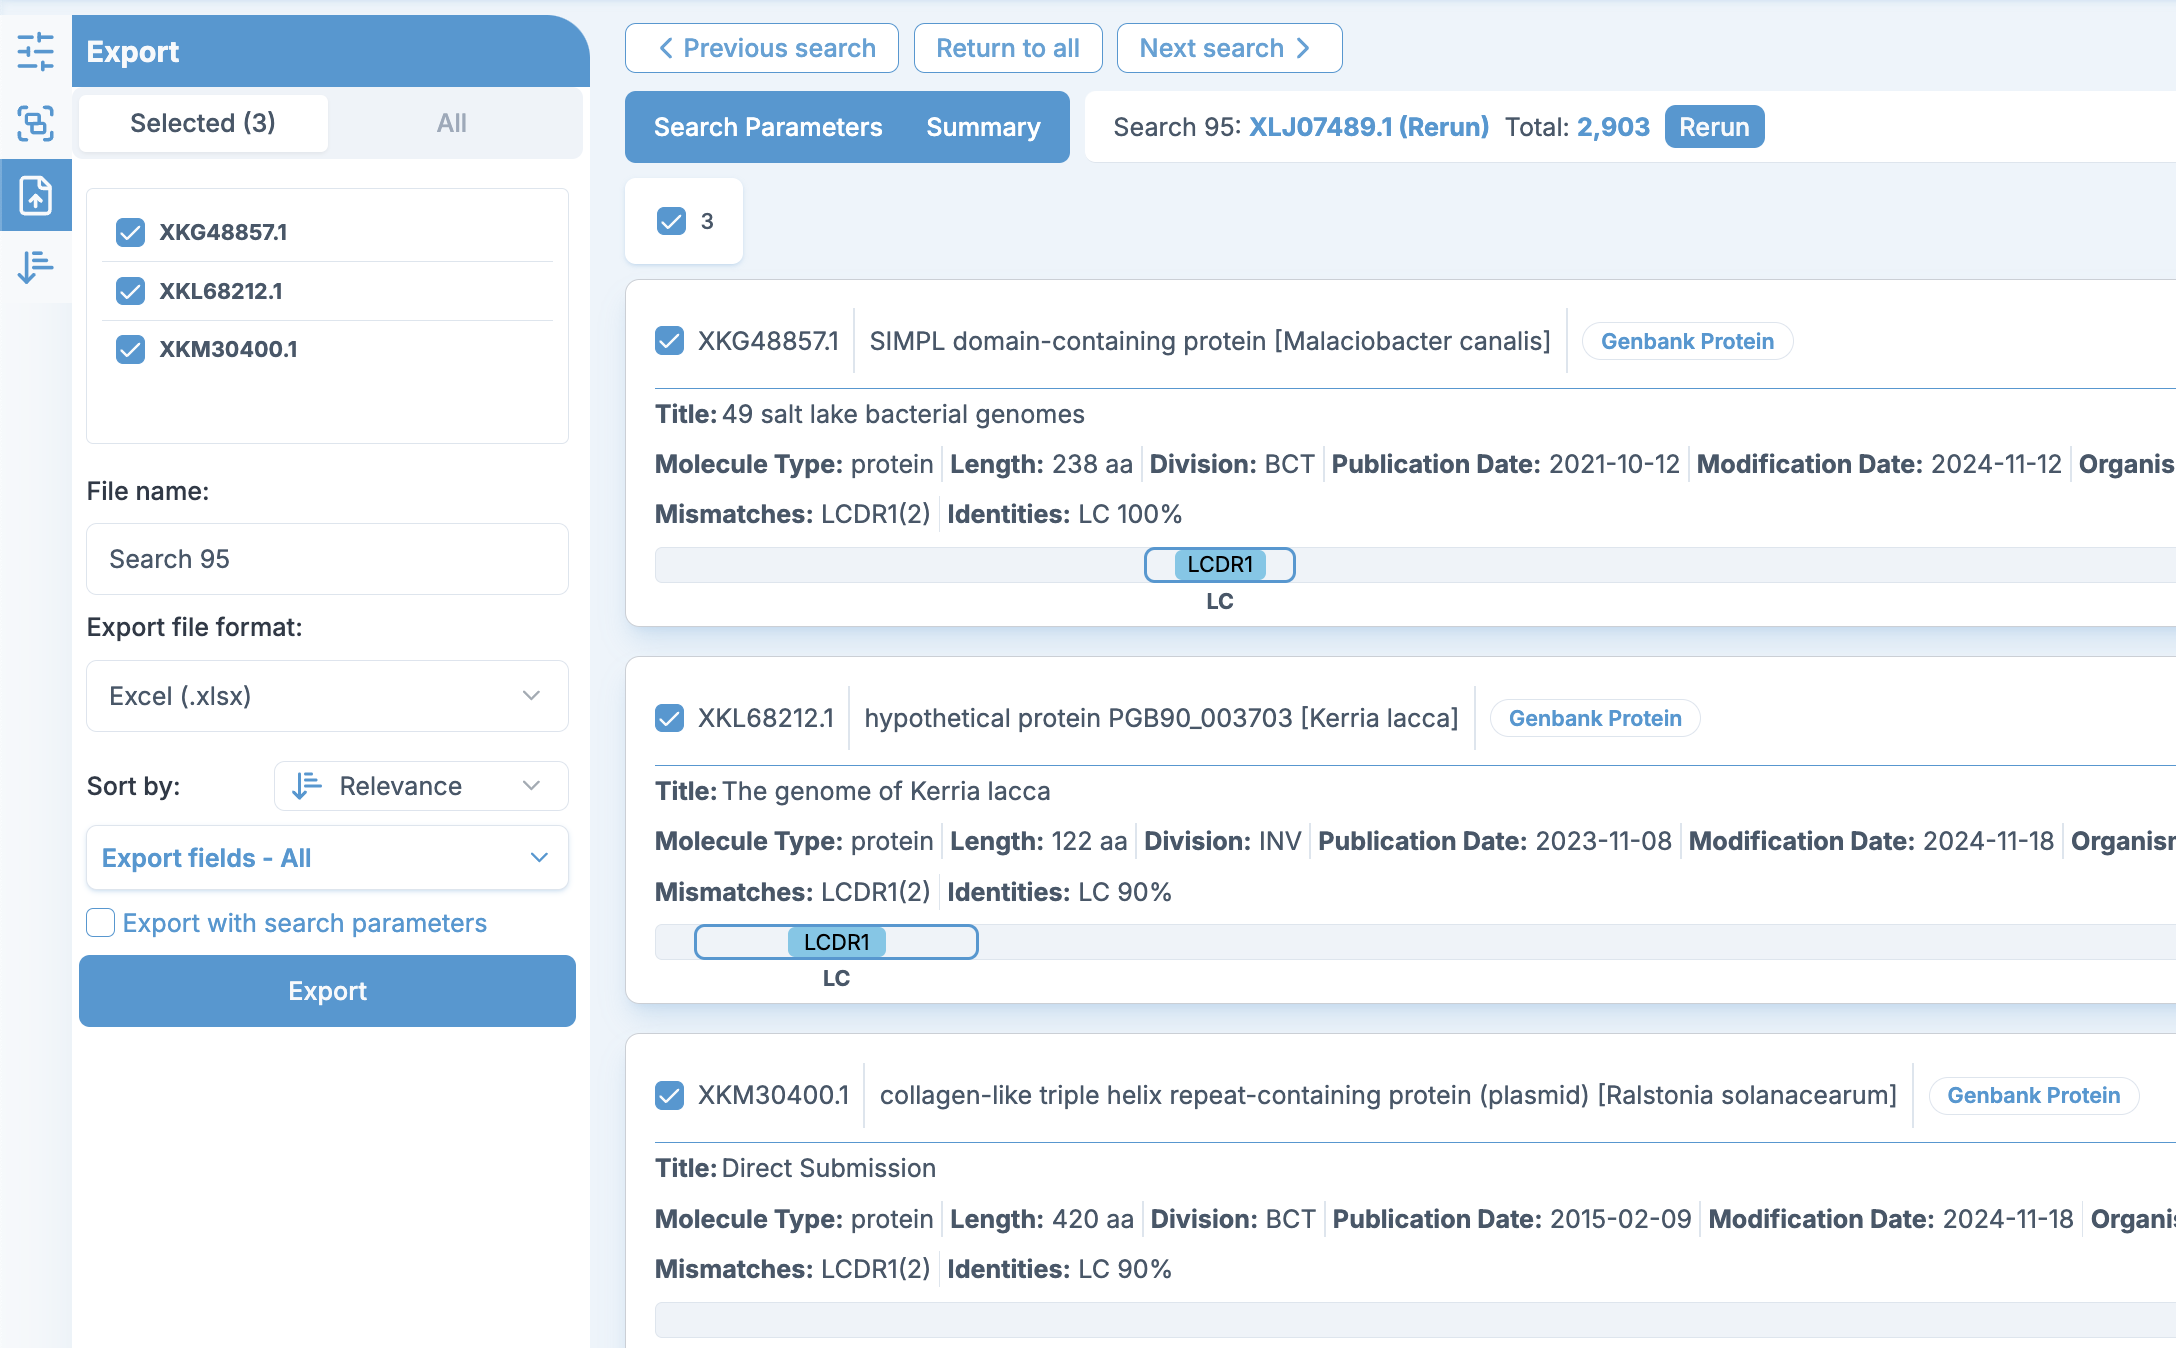Open the Relevance sort dropdown
Image resolution: width=2176 pixels, height=1348 pixels.
tap(420, 786)
